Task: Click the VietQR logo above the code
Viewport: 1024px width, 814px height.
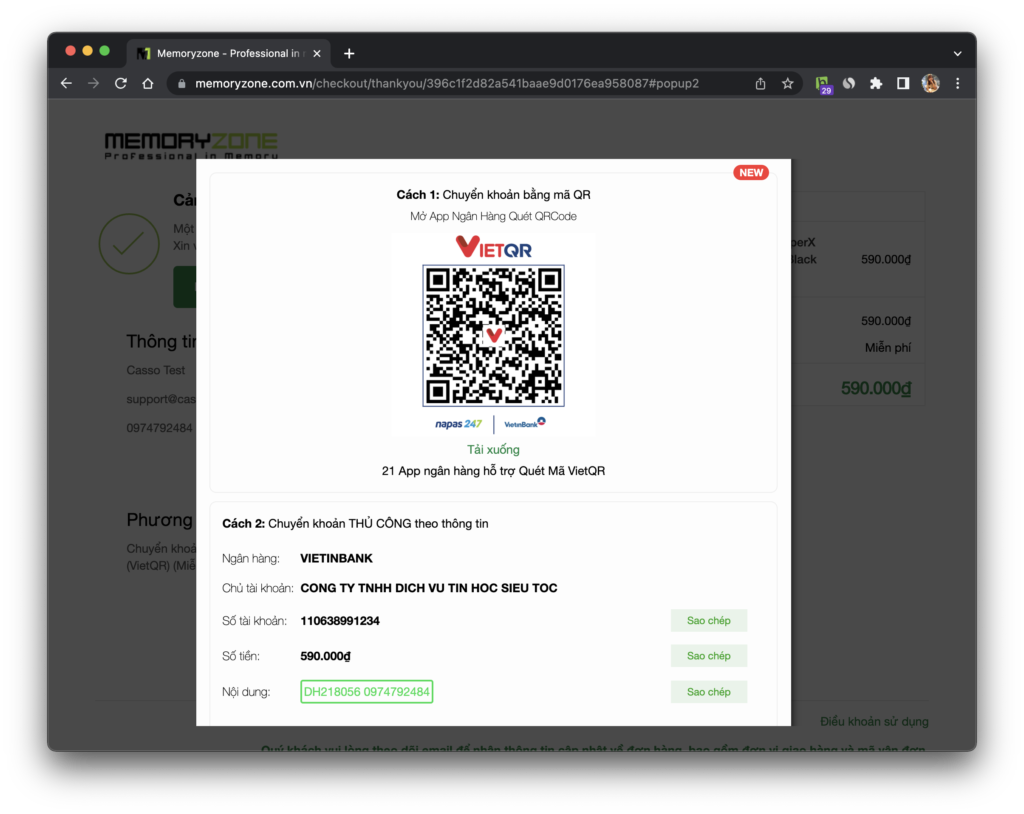Action: click(x=494, y=247)
